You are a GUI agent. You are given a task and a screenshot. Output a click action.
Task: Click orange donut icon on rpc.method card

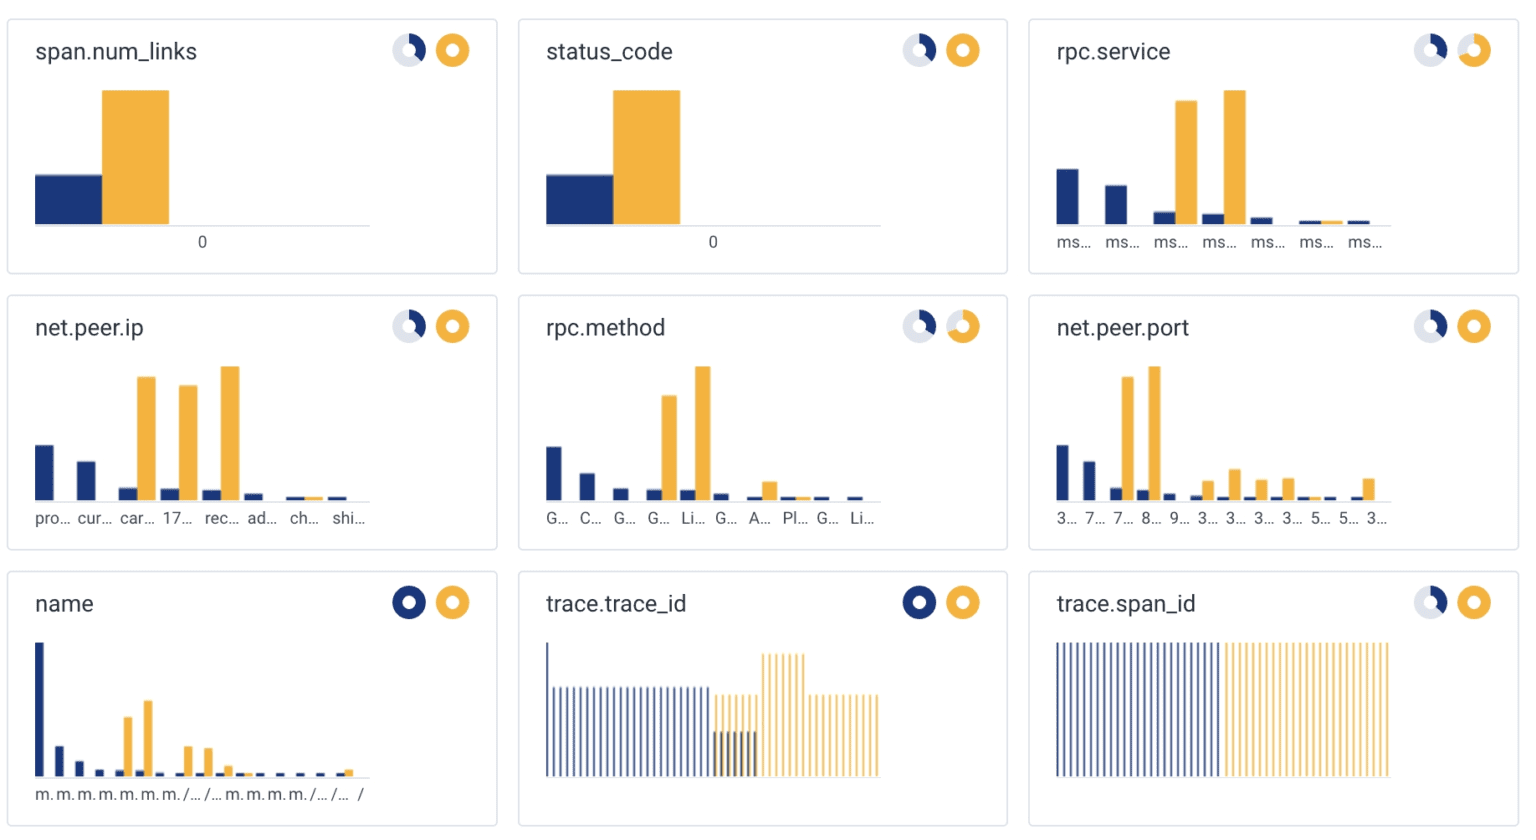[x=963, y=326]
